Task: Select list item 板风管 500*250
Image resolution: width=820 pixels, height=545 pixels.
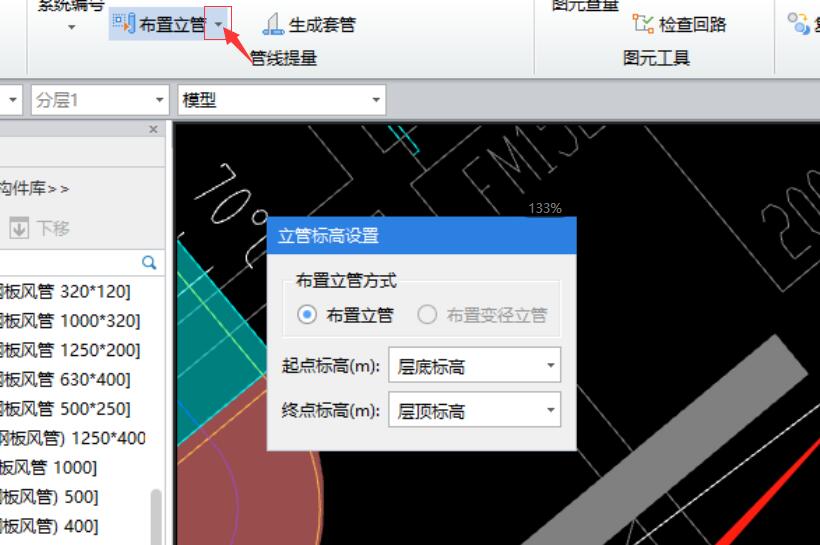Action: [x=65, y=408]
